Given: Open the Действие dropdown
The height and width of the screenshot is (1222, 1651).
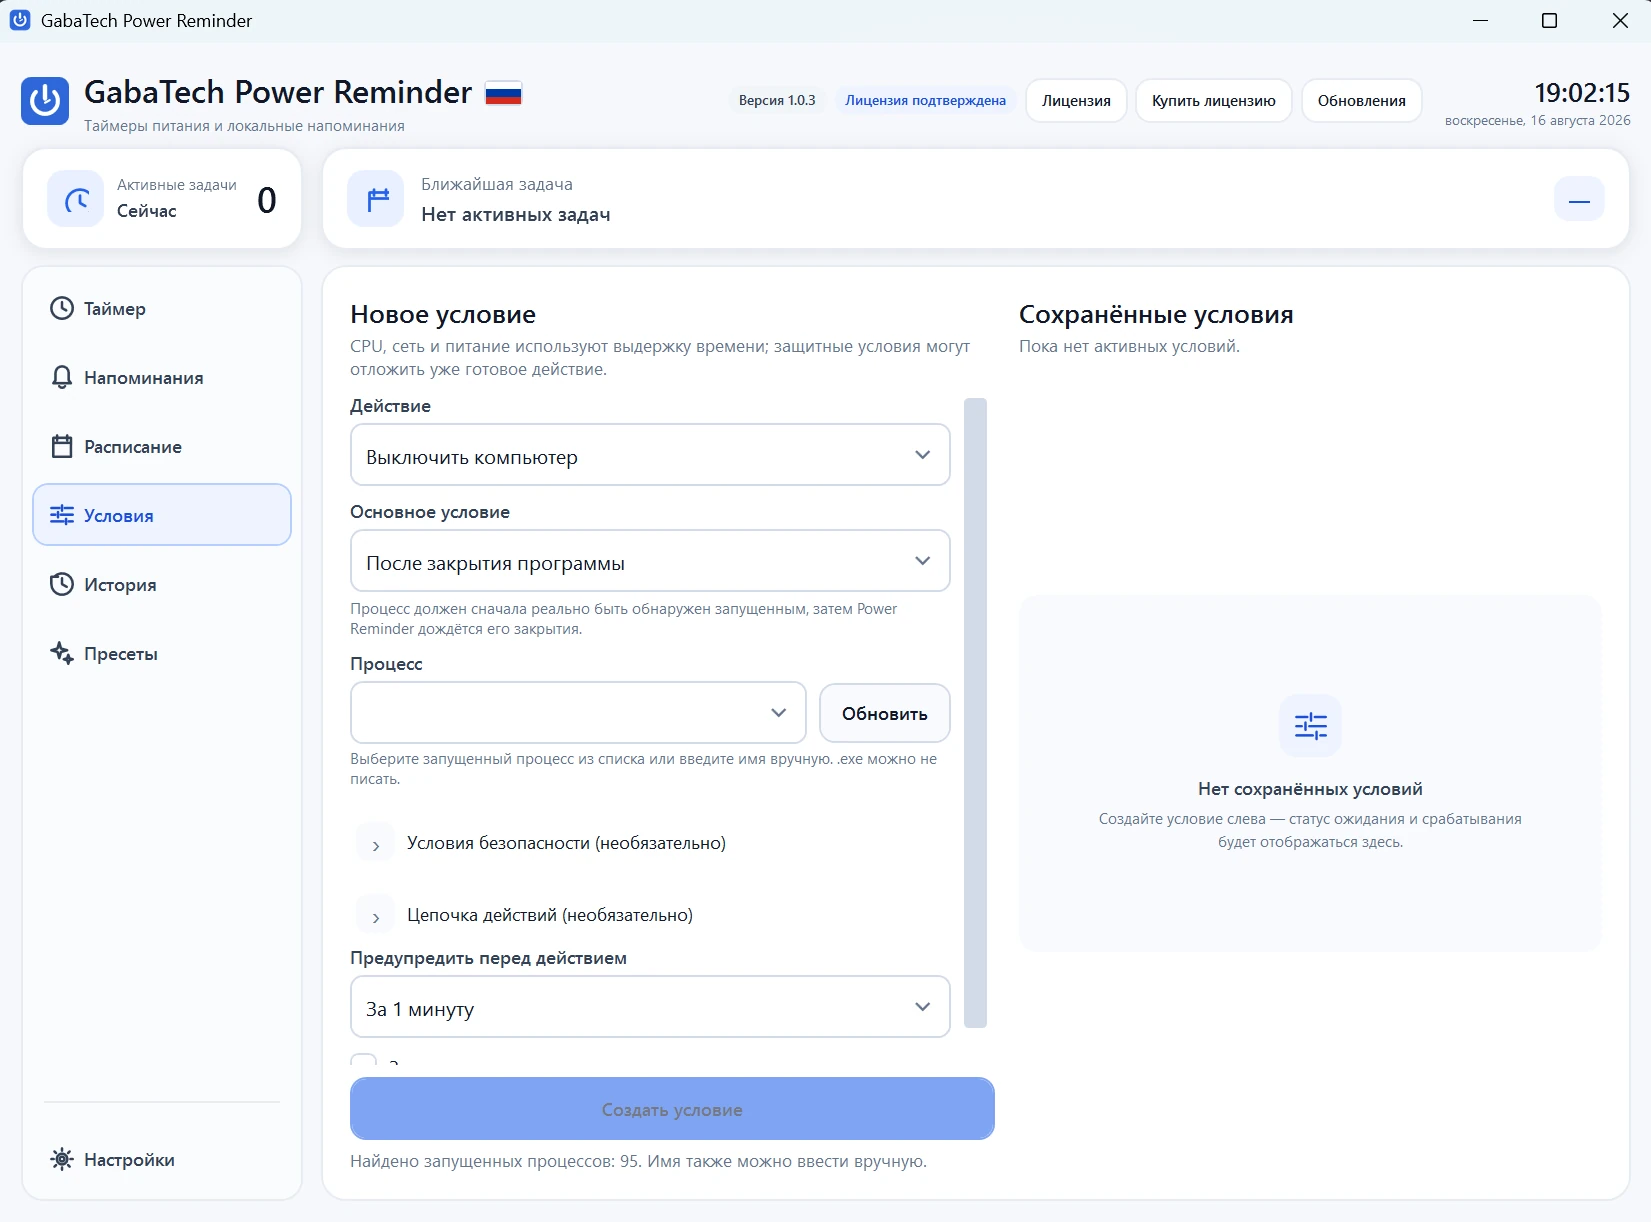Looking at the screenshot, I should 650,455.
